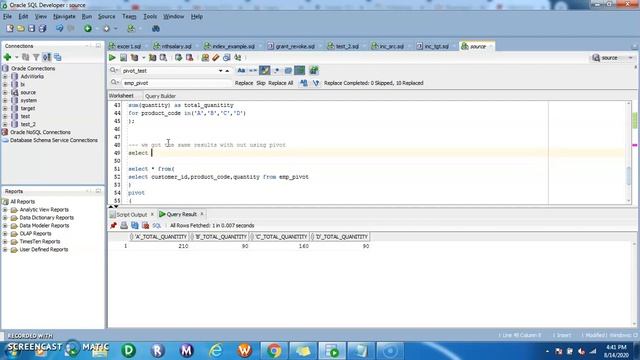Click the 'C'_TOTAL_QUANTITY column header

point(279,237)
